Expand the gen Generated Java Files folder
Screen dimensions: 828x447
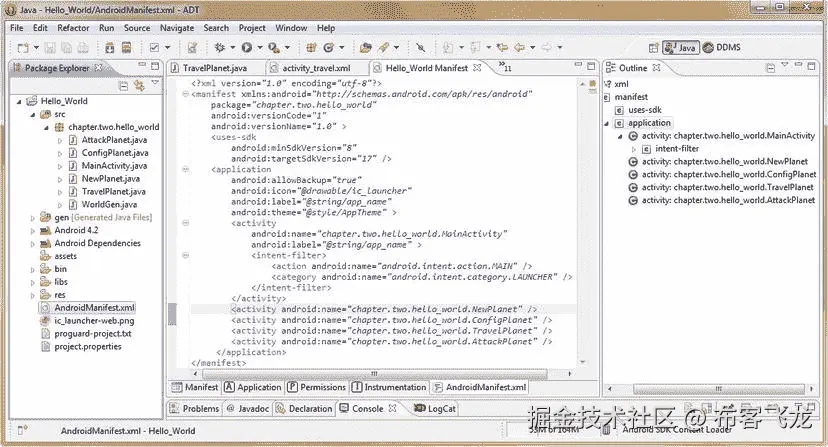click(x=33, y=218)
